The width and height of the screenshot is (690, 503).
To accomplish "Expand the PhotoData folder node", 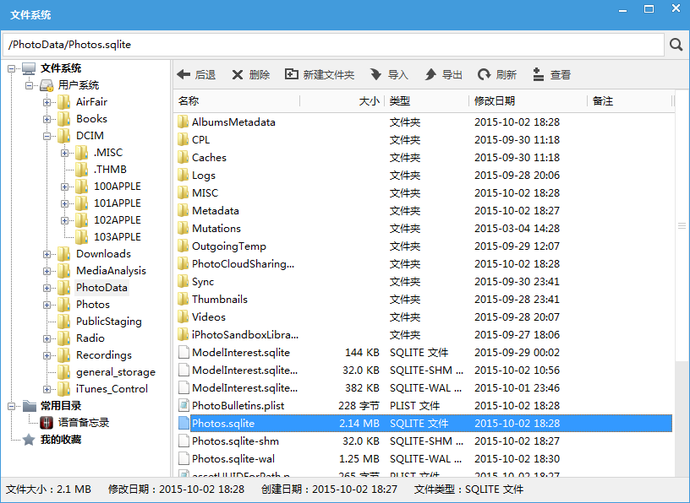I will (x=47, y=288).
